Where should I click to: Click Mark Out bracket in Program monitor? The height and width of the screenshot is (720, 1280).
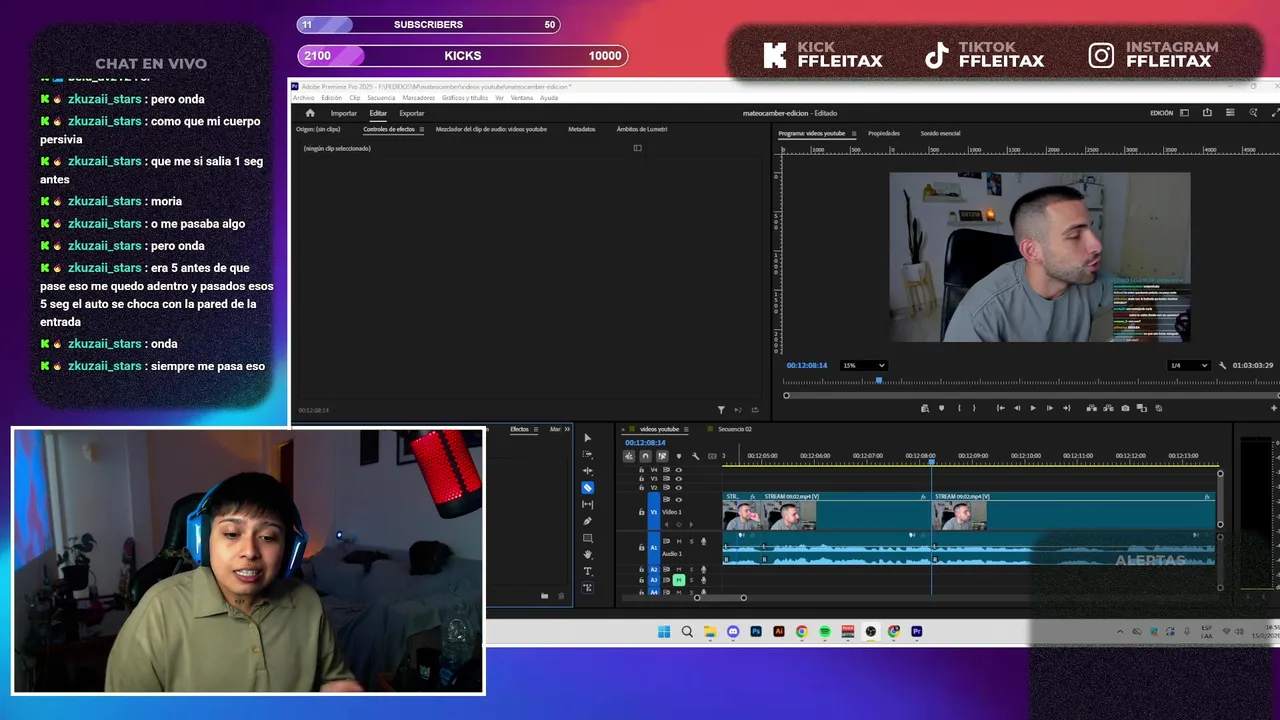click(974, 408)
